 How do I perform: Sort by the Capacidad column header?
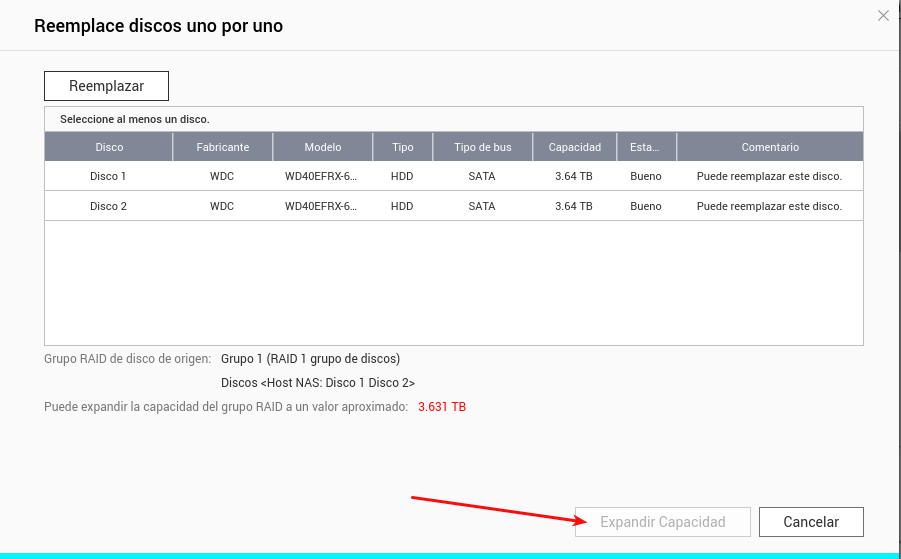tap(574, 147)
